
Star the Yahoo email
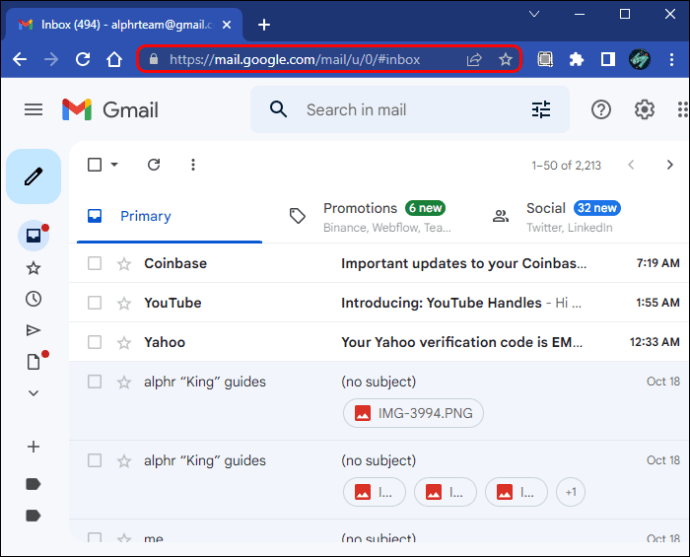pyautogui.click(x=124, y=342)
